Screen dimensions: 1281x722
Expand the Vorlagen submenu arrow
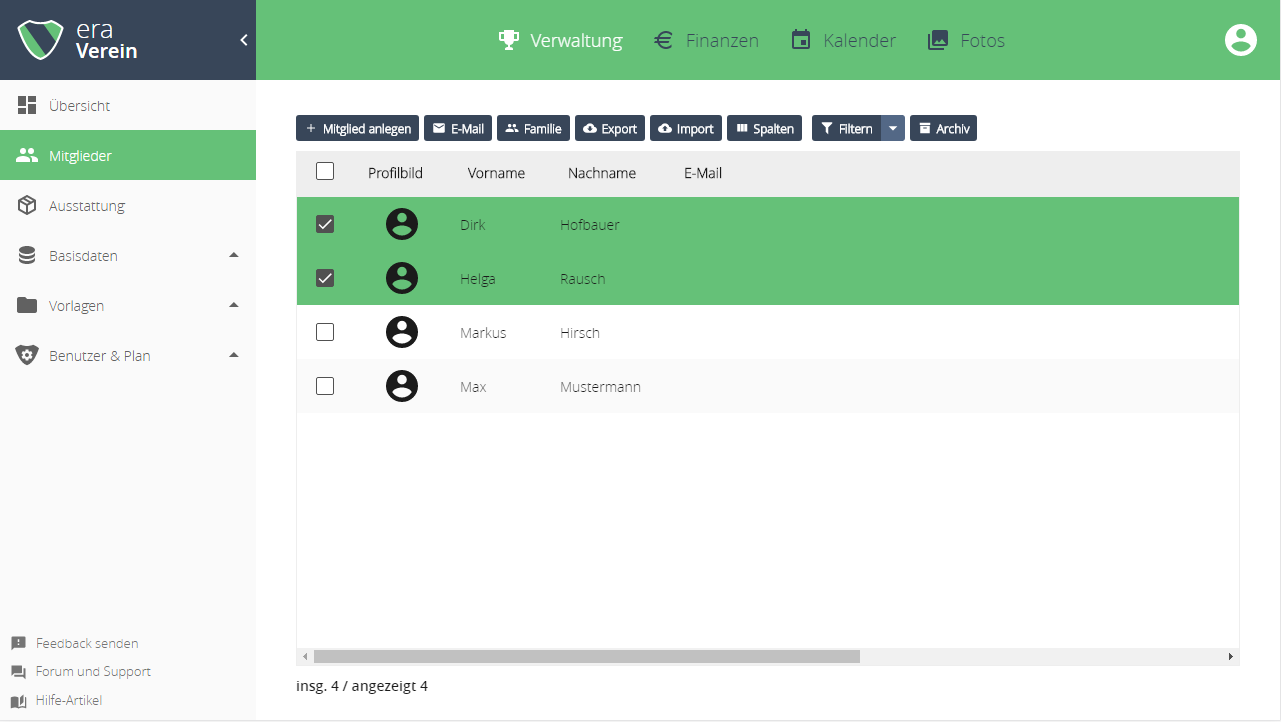pos(234,305)
